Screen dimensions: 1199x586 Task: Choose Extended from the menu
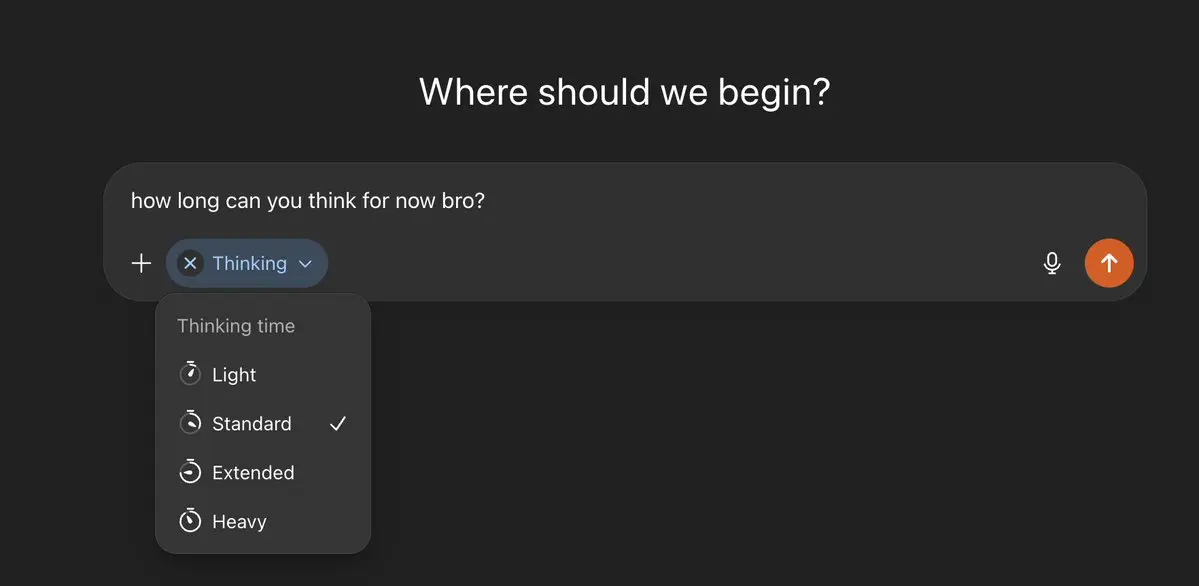point(263,473)
